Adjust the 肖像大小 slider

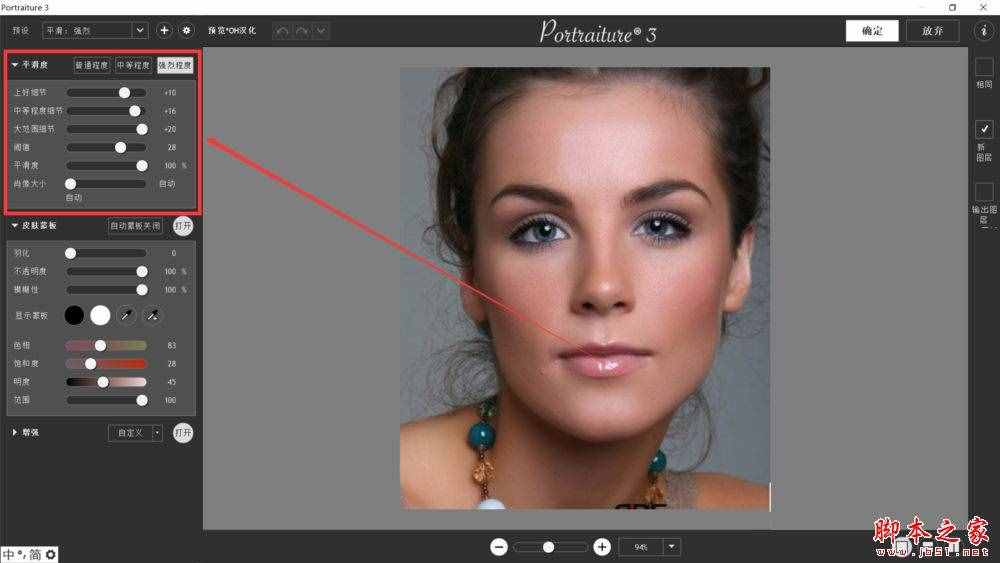[x=107, y=184]
